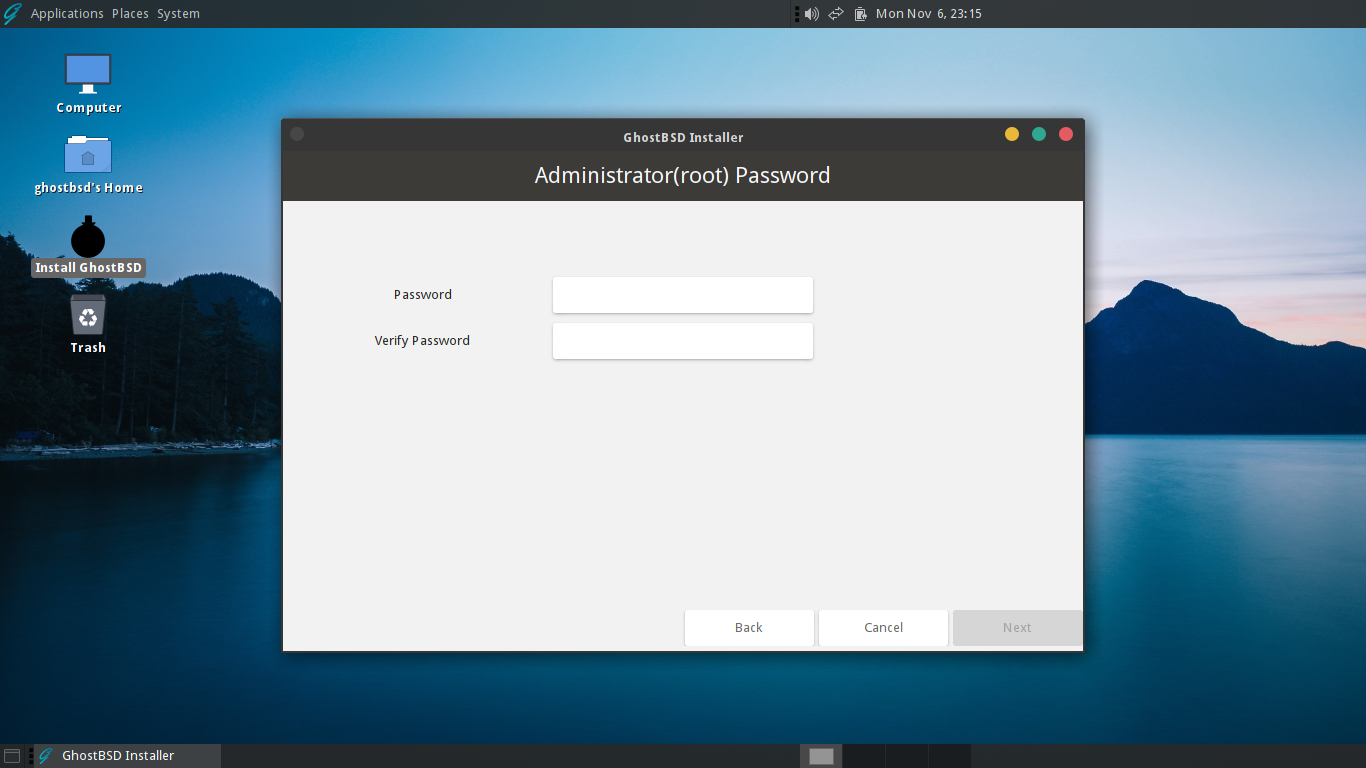Close installer with red button

coord(1066,134)
